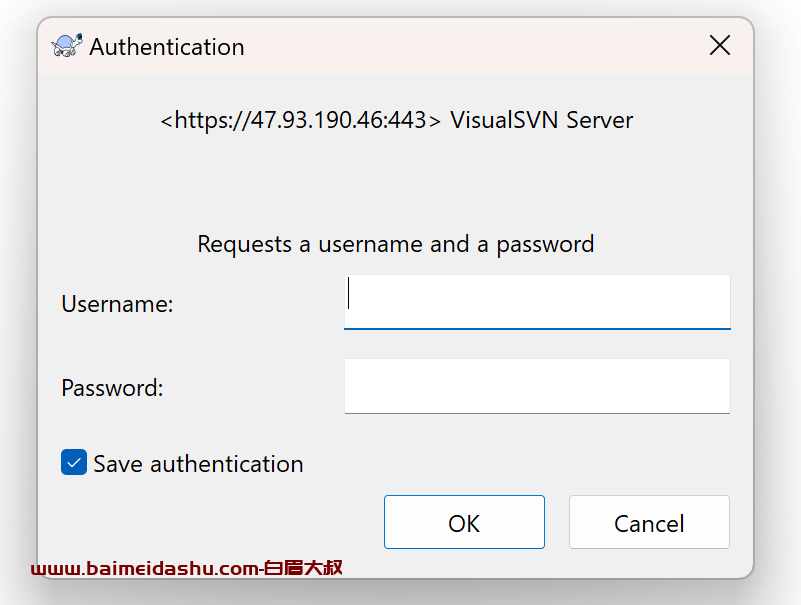The width and height of the screenshot is (801, 605).
Task: Dismiss the dialog using Cancel
Action: coord(649,522)
